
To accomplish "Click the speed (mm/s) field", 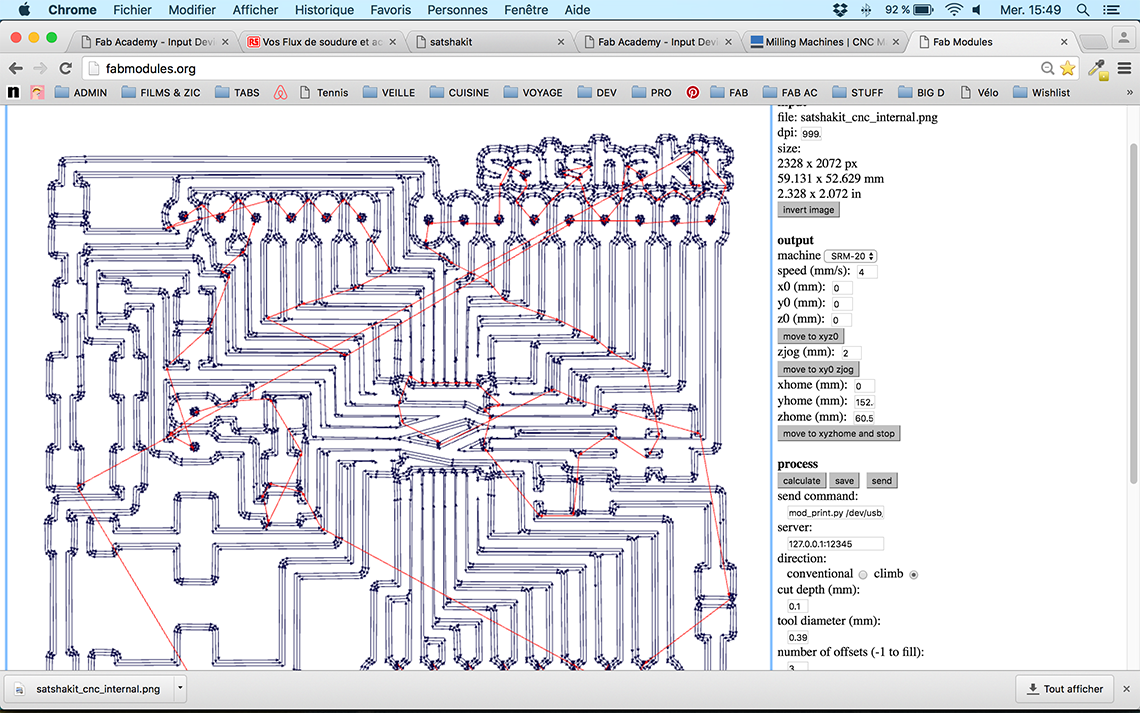I will tap(866, 272).
